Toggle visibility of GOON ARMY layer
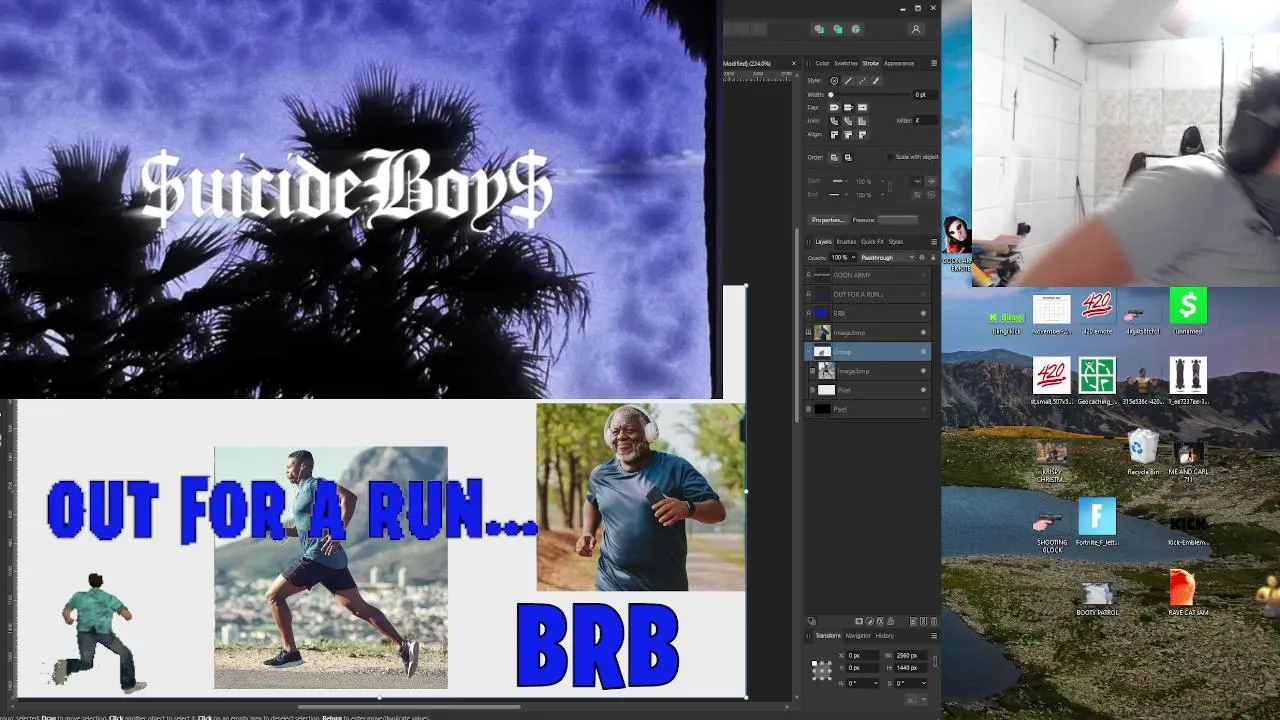 point(923,275)
